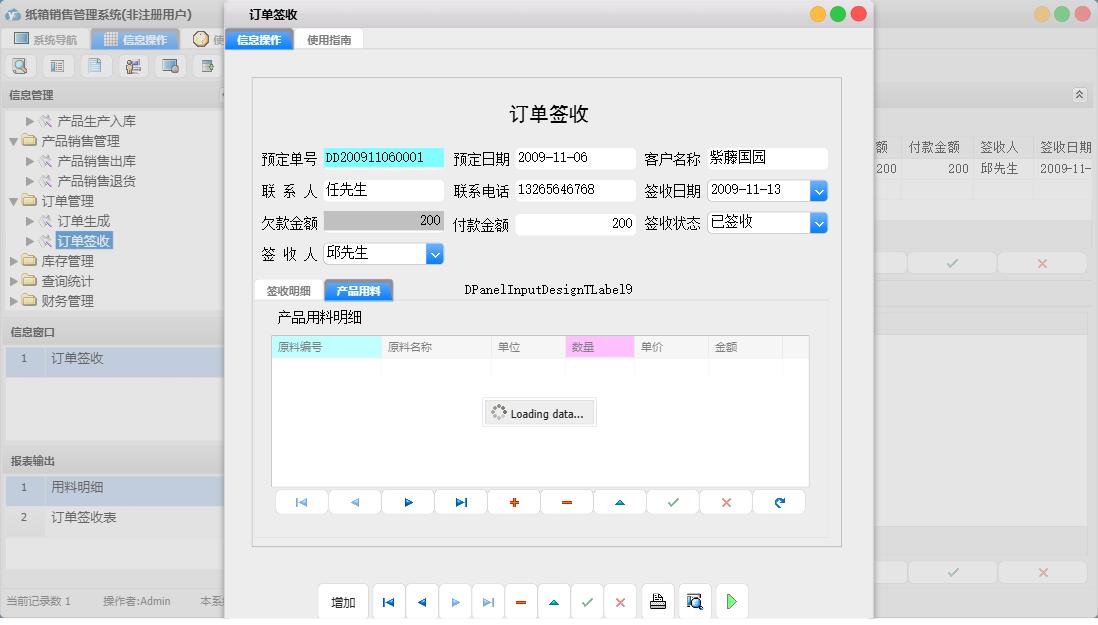Open the 签收状态 status dropdown

[819, 221]
